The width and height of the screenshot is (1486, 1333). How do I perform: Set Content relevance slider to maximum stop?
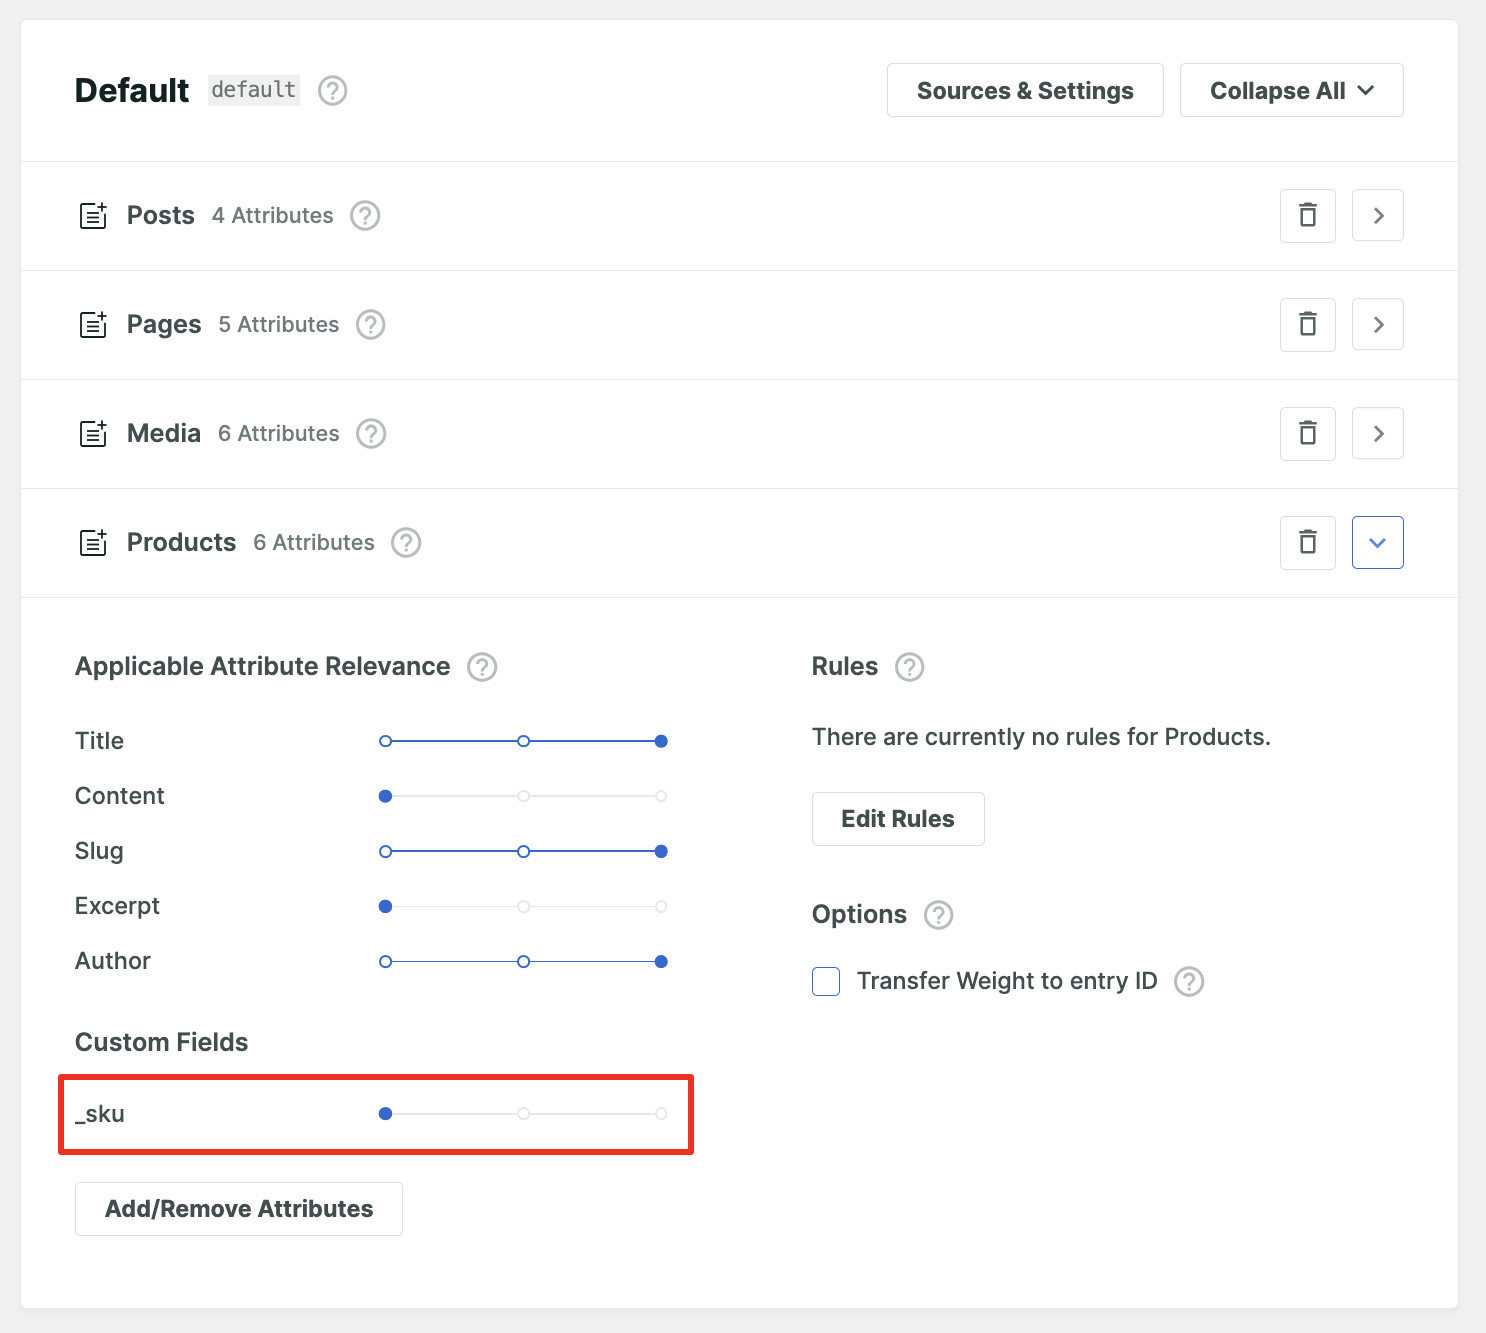(x=661, y=796)
